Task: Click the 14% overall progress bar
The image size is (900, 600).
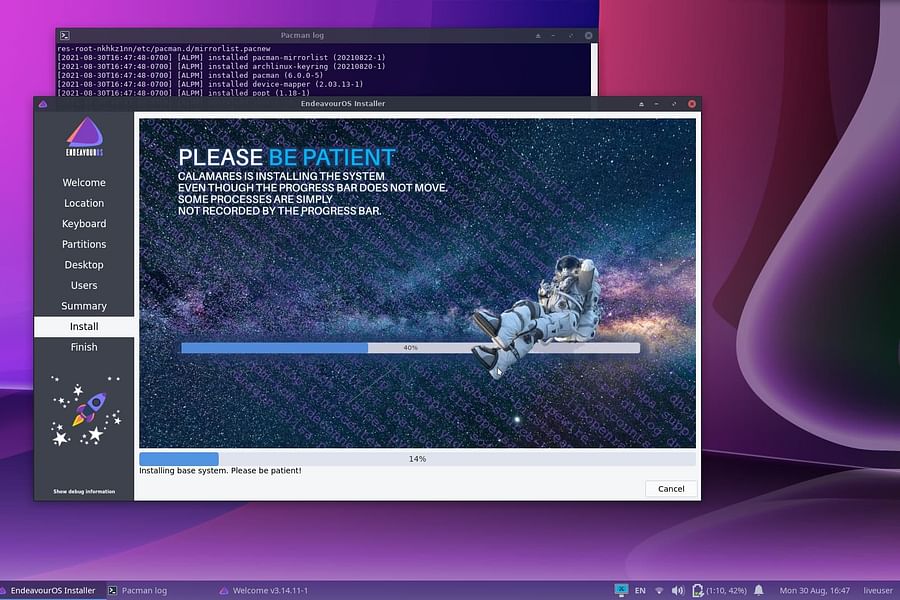Action: [x=416, y=458]
